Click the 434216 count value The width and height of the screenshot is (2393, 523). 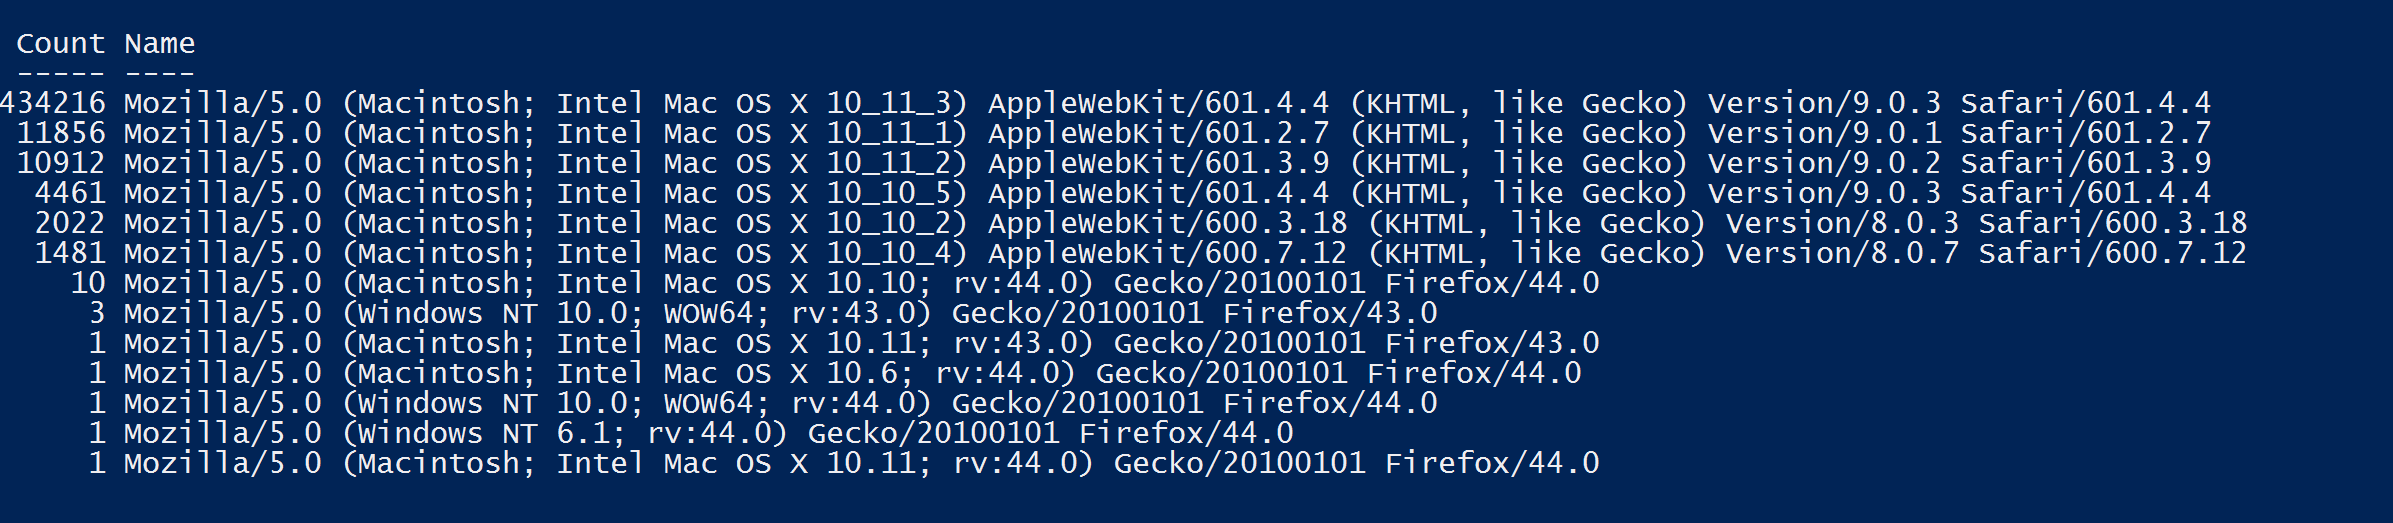52,103
